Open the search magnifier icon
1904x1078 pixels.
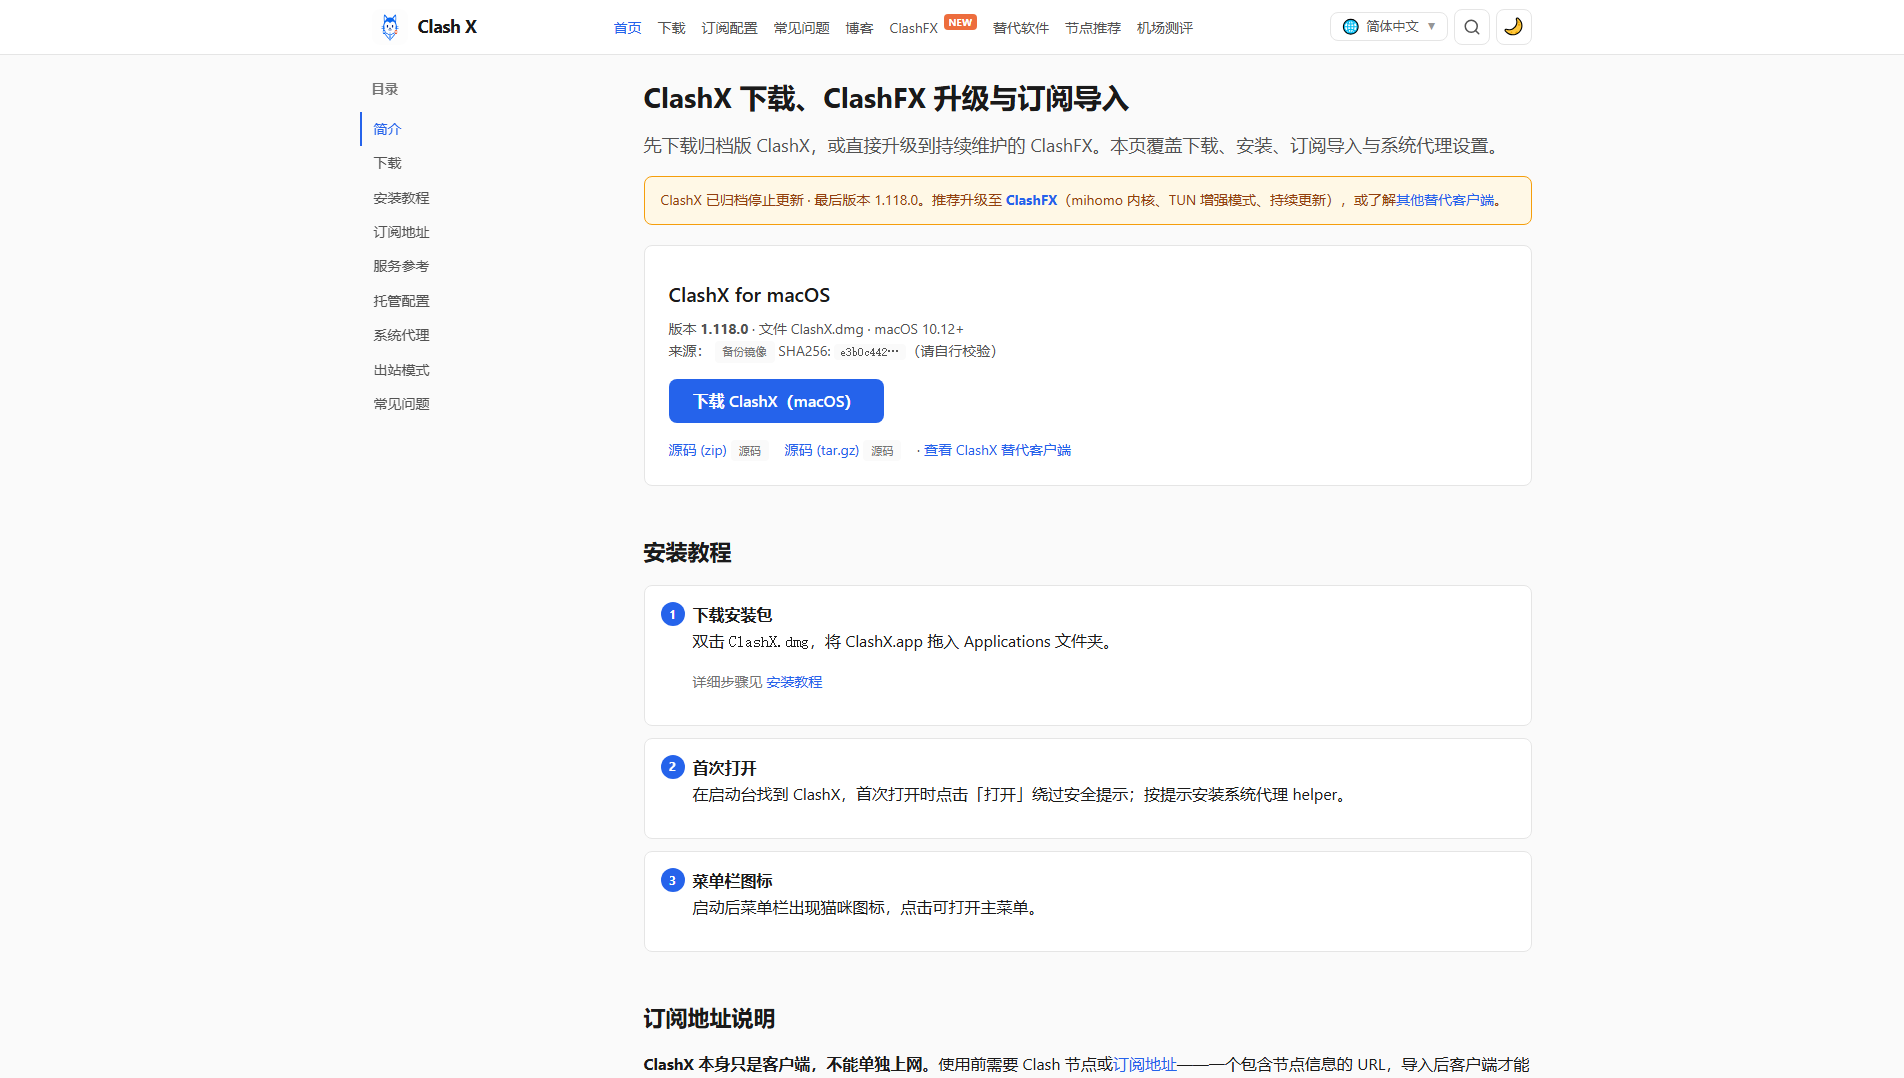click(x=1472, y=27)
